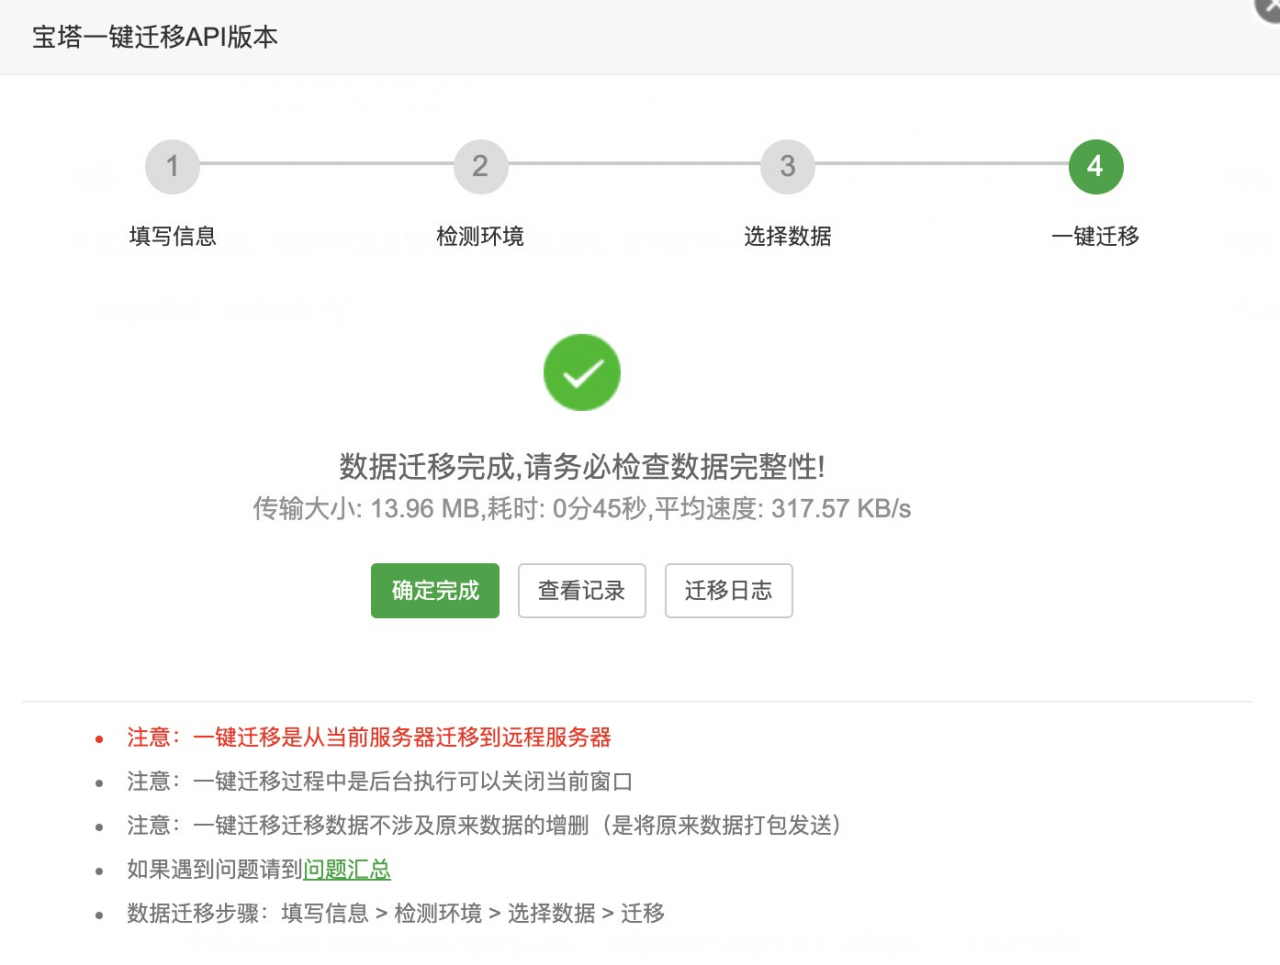Select the 选择数据 step label
Viewport: 1280px width, 965px height.
787,236
